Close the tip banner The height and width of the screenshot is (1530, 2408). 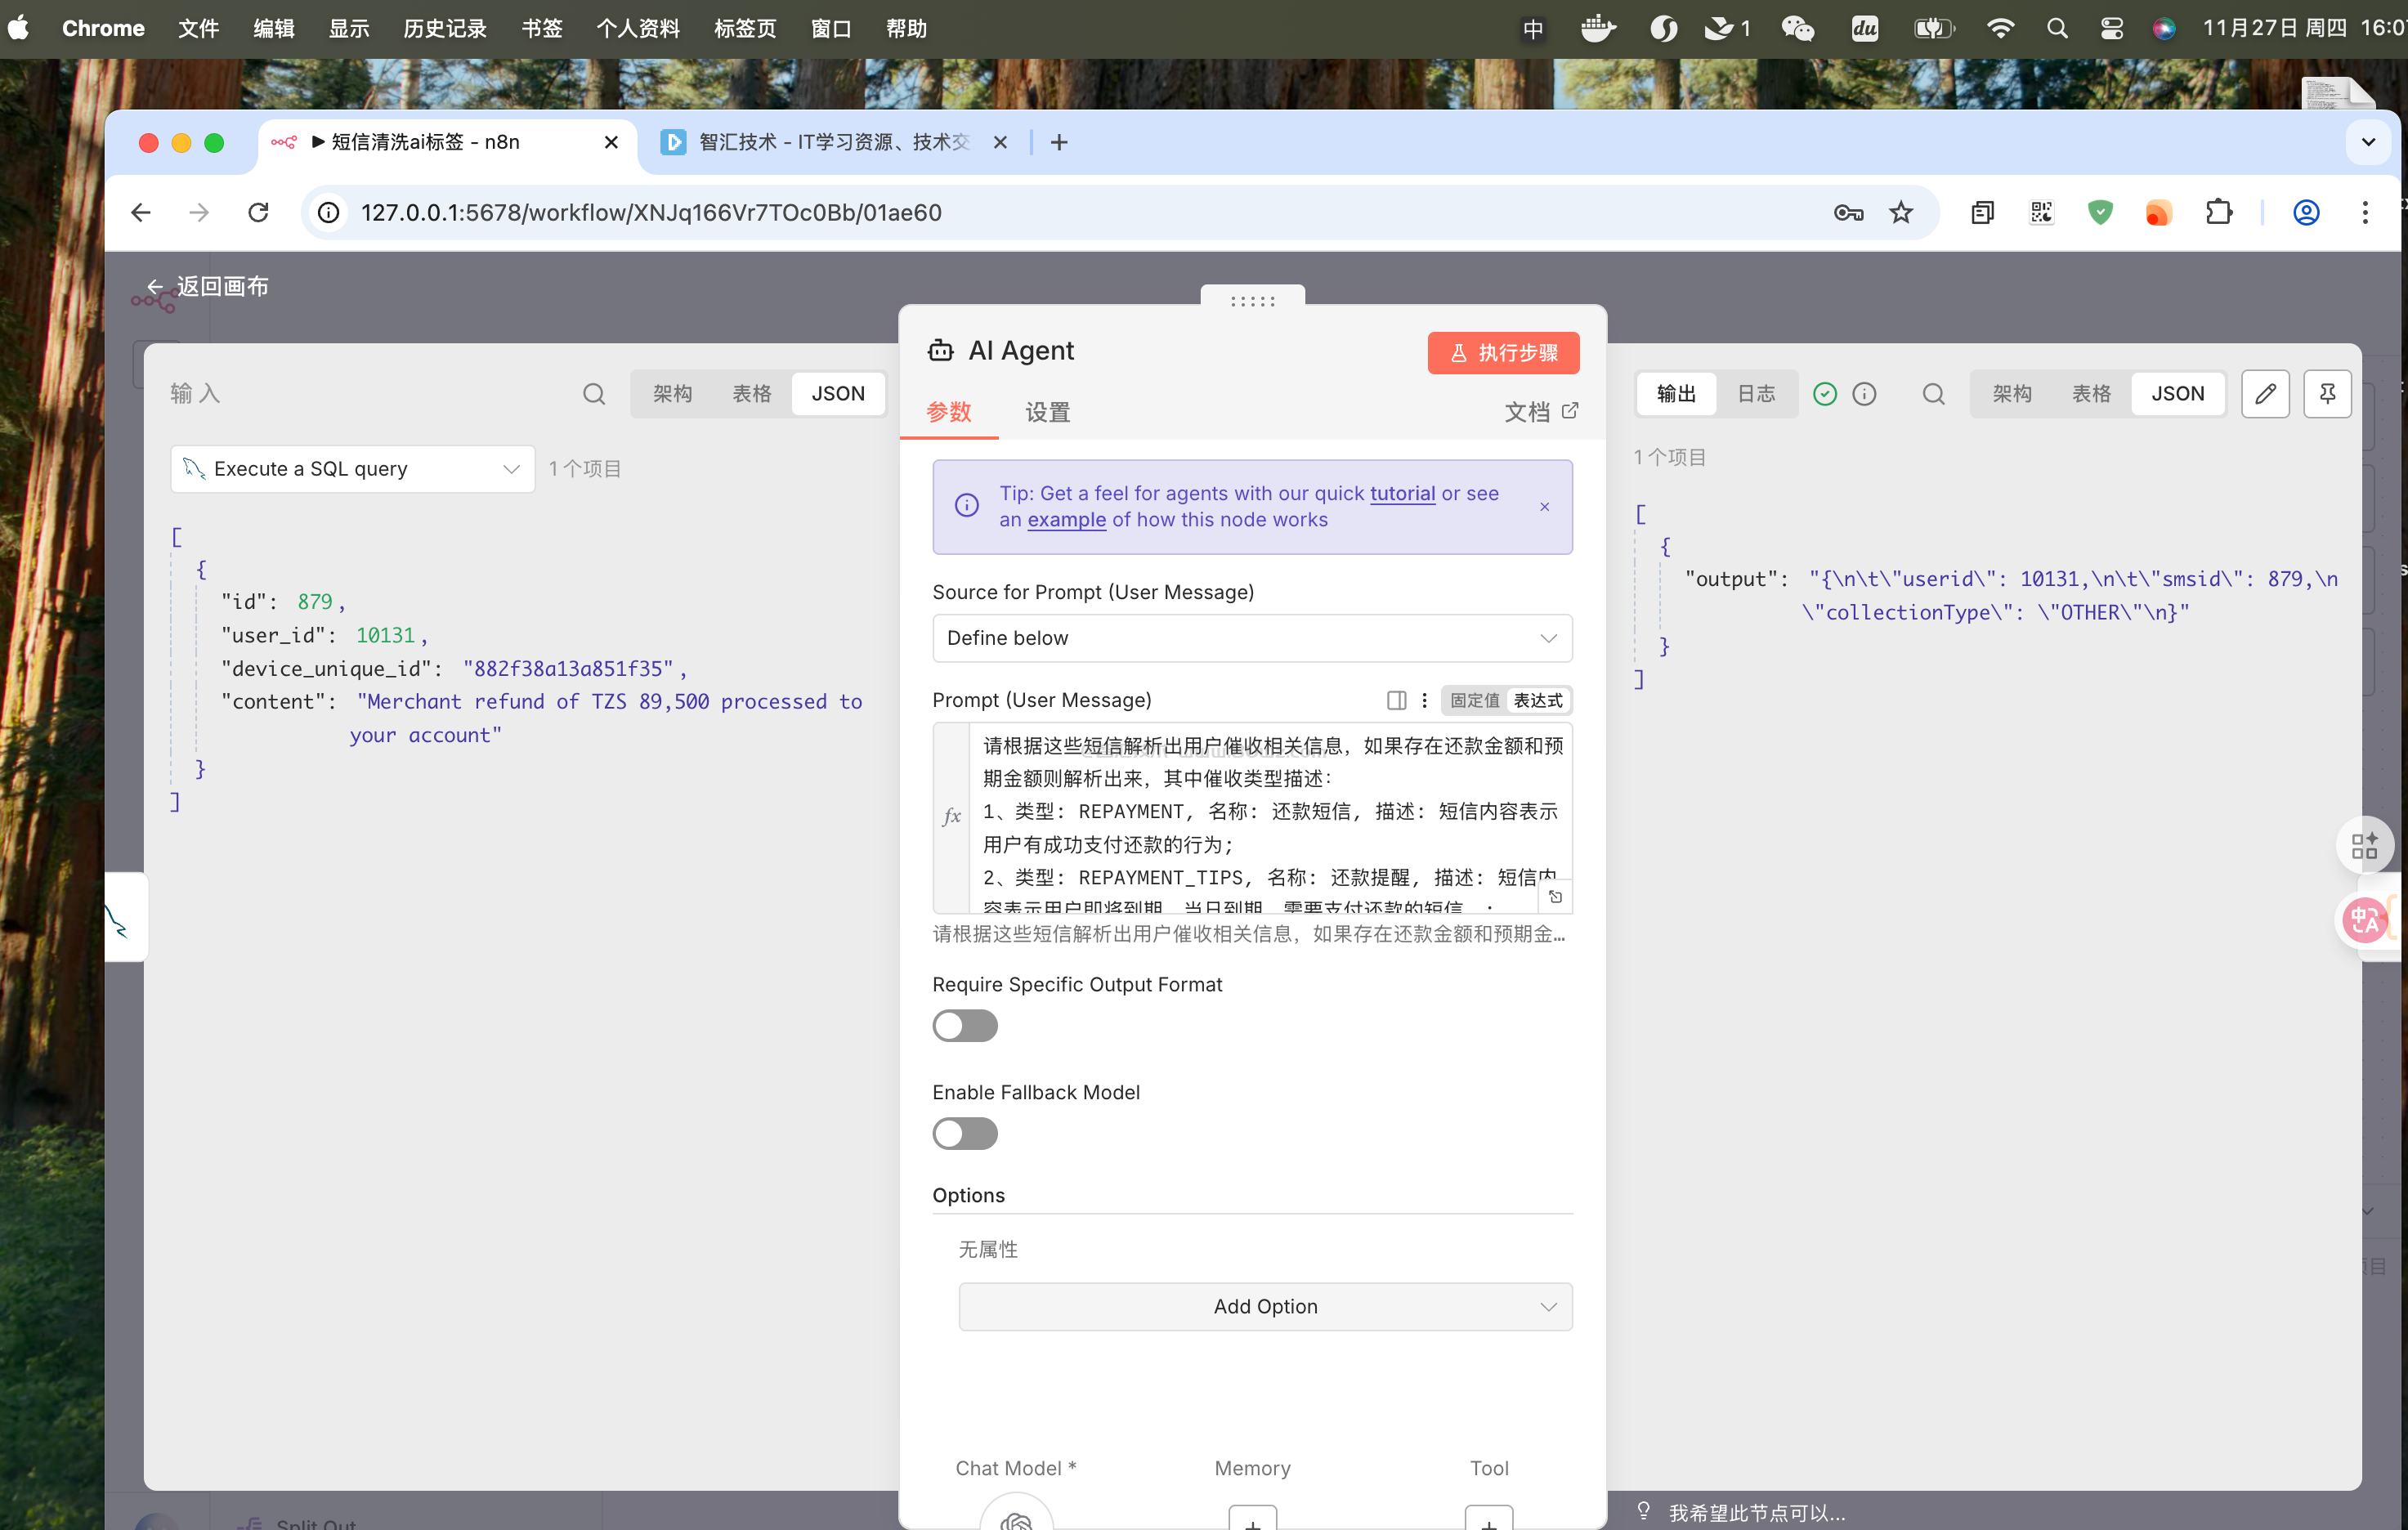[x=1544, y=507]
